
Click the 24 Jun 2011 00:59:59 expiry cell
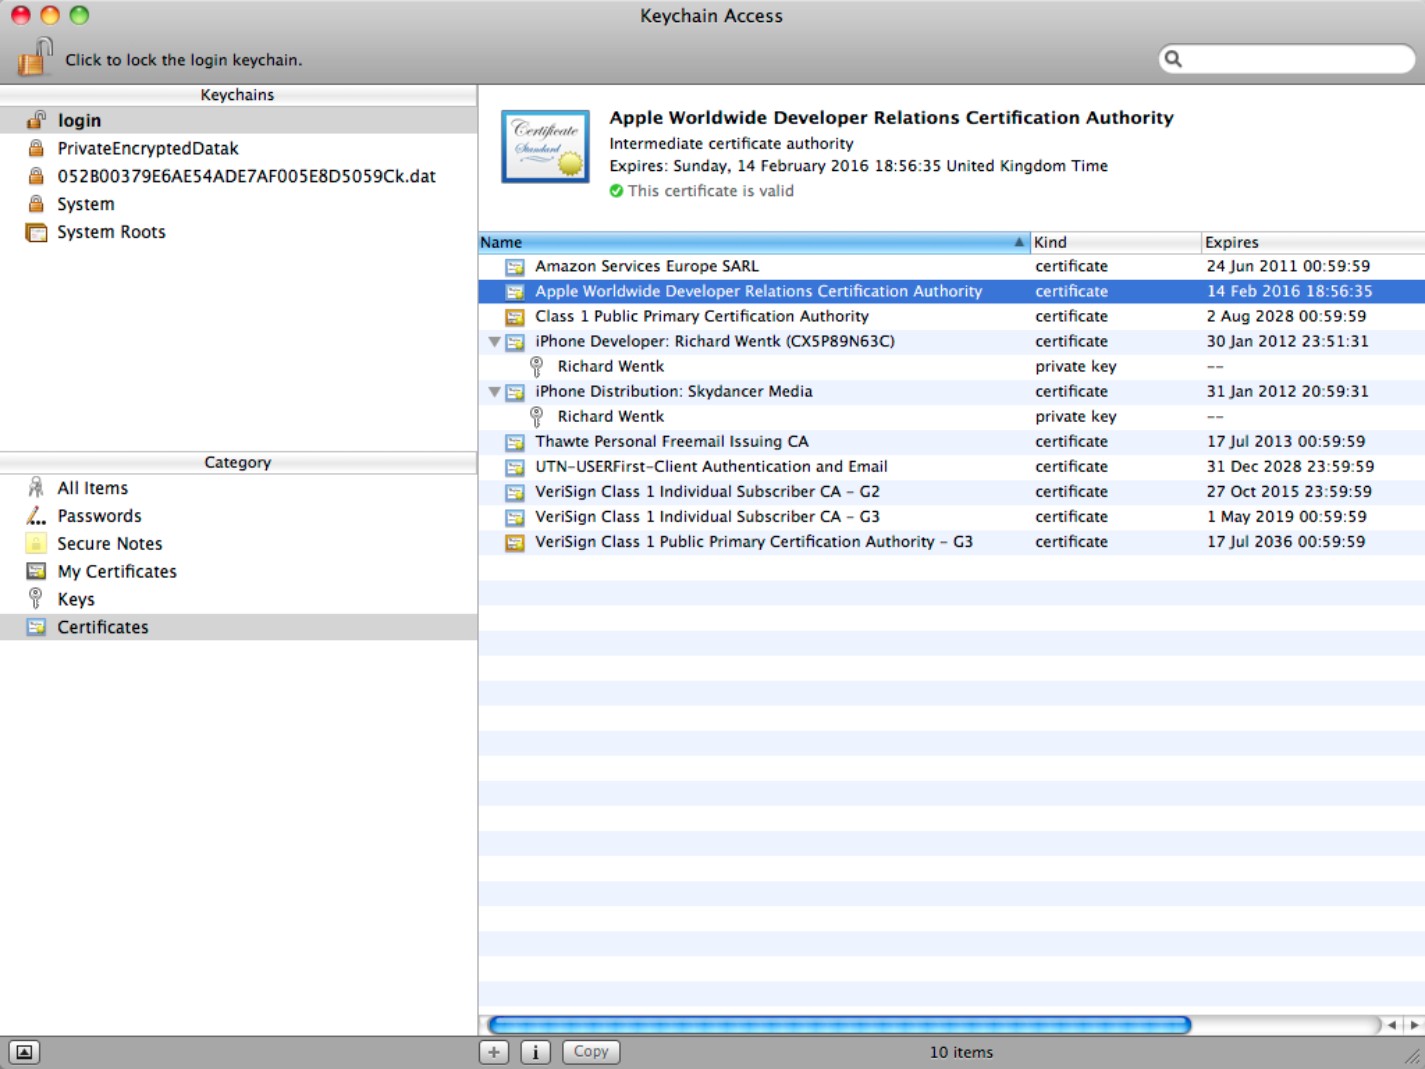tap(1288, 266)
